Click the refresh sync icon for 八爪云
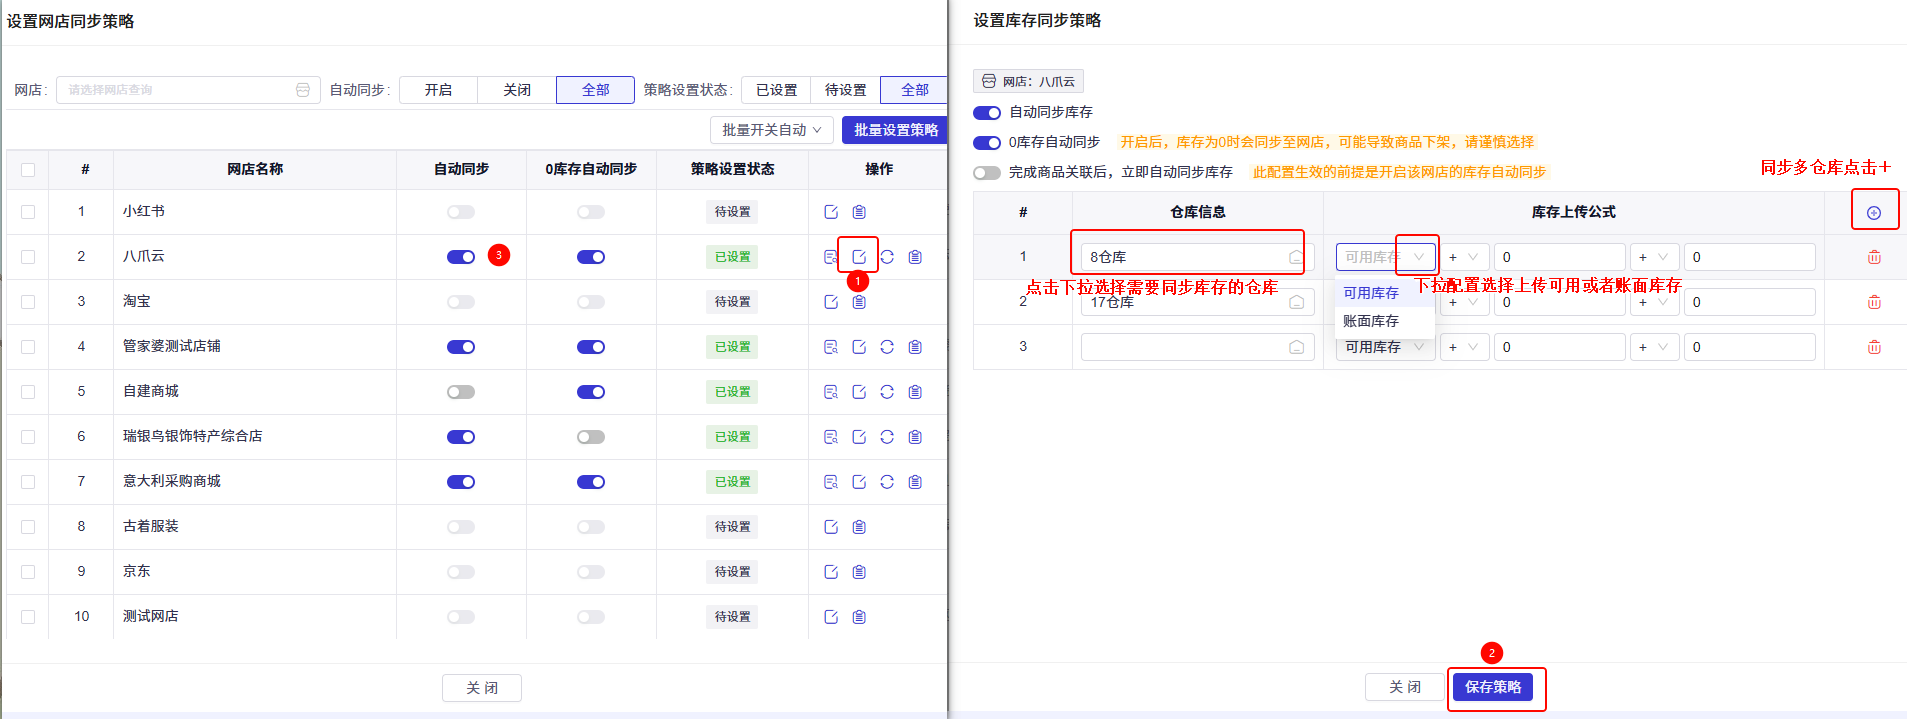 pos(887,257)
